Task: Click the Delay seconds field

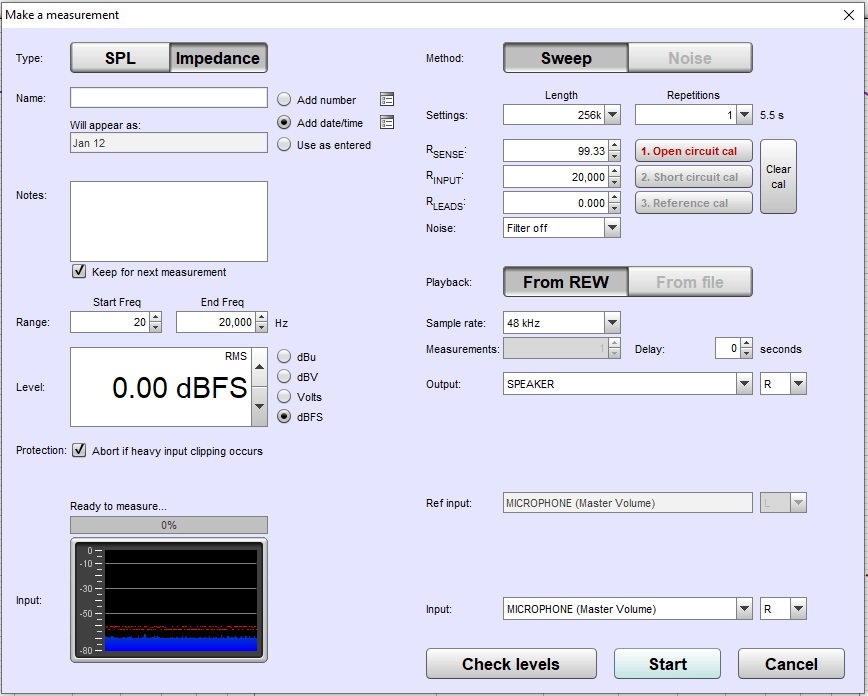Action: coord(728,348)
